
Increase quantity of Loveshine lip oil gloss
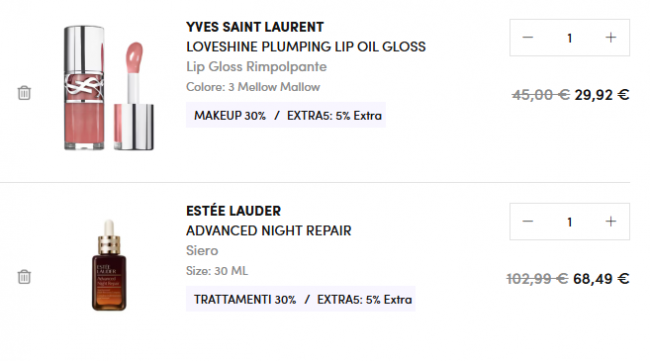point(611,38)
